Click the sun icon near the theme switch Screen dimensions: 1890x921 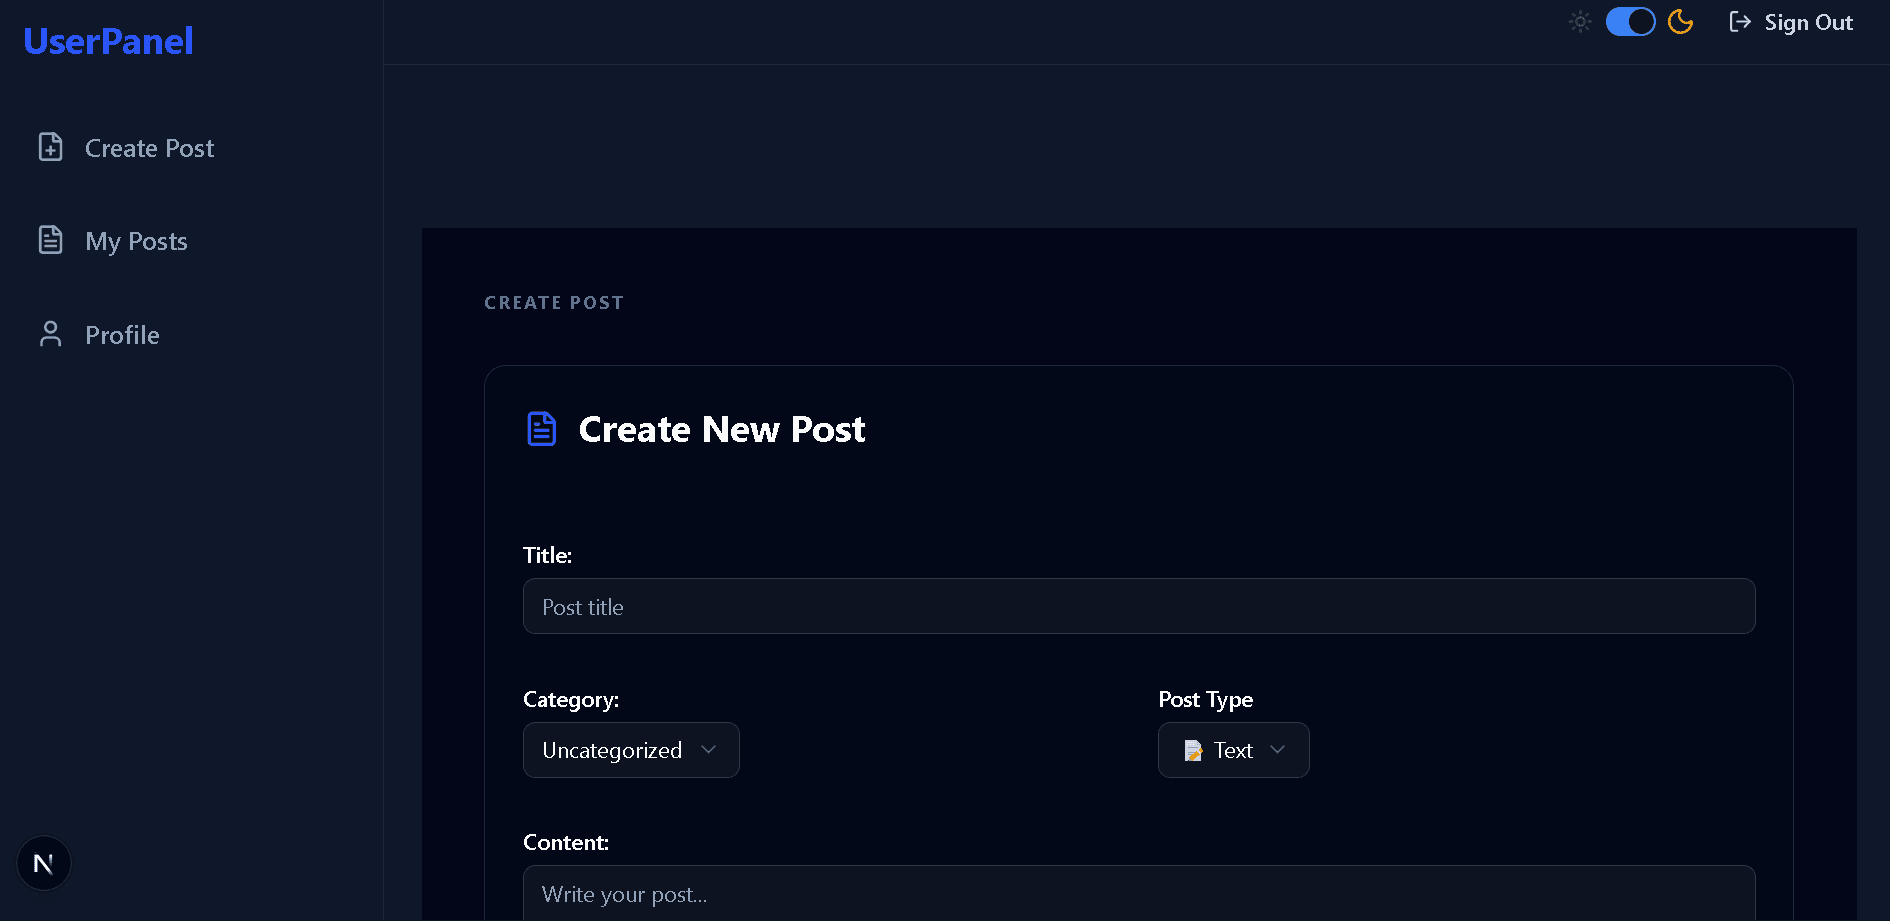pyautogui.click(x=1580, y=21)
